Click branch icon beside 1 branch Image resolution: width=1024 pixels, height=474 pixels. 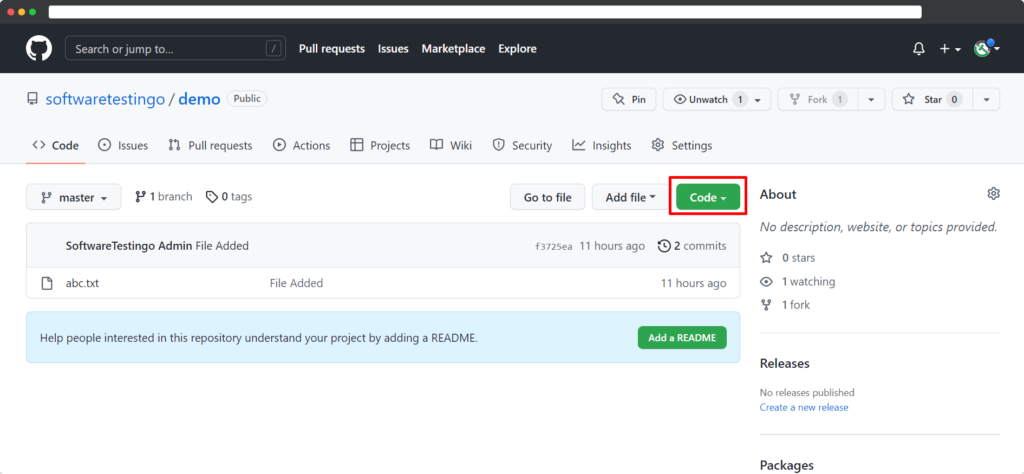coord(140,197)
